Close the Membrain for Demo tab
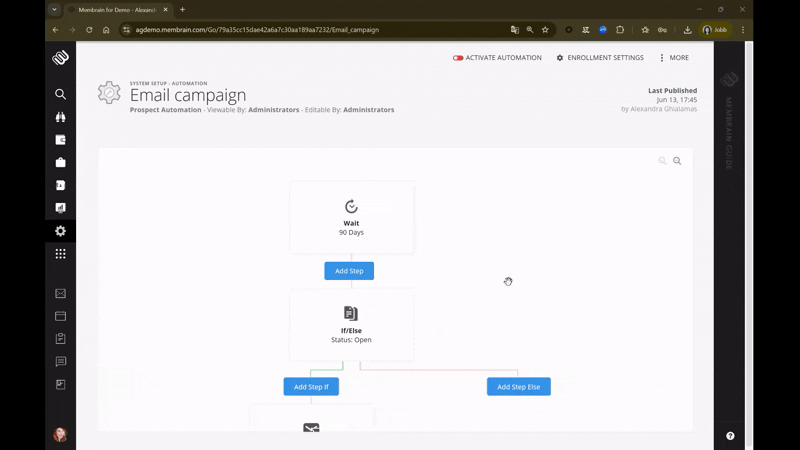 pyautogui.click(x=165, y=10)
